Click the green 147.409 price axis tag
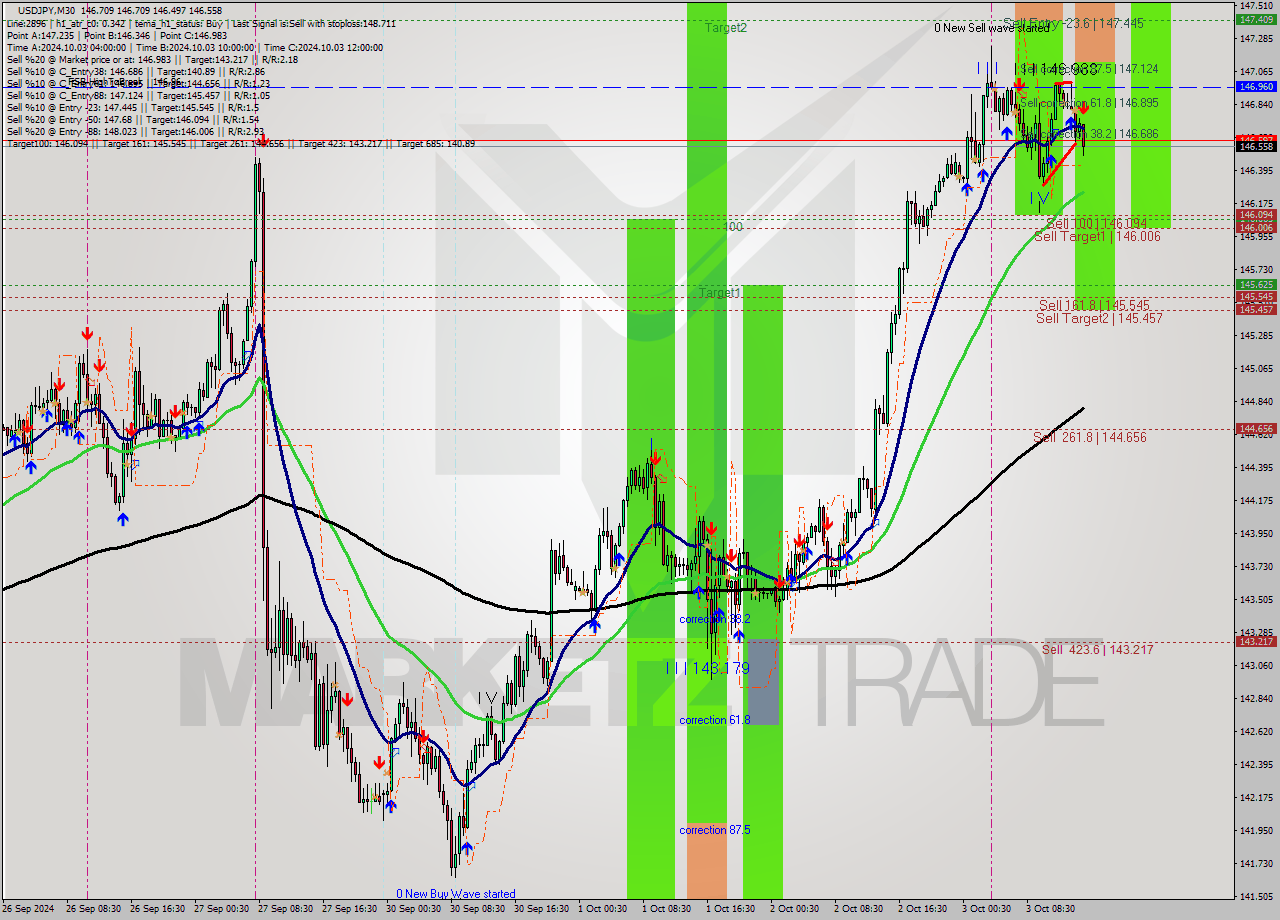 pos(1256,19)
